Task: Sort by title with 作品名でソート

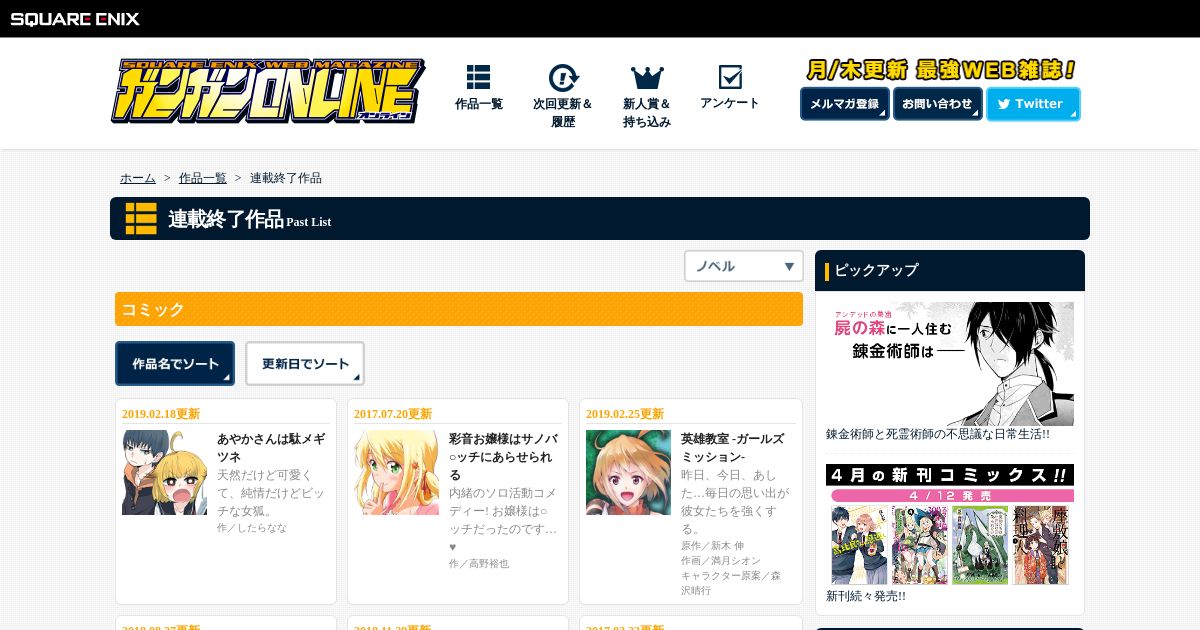Action: [175, 364]
